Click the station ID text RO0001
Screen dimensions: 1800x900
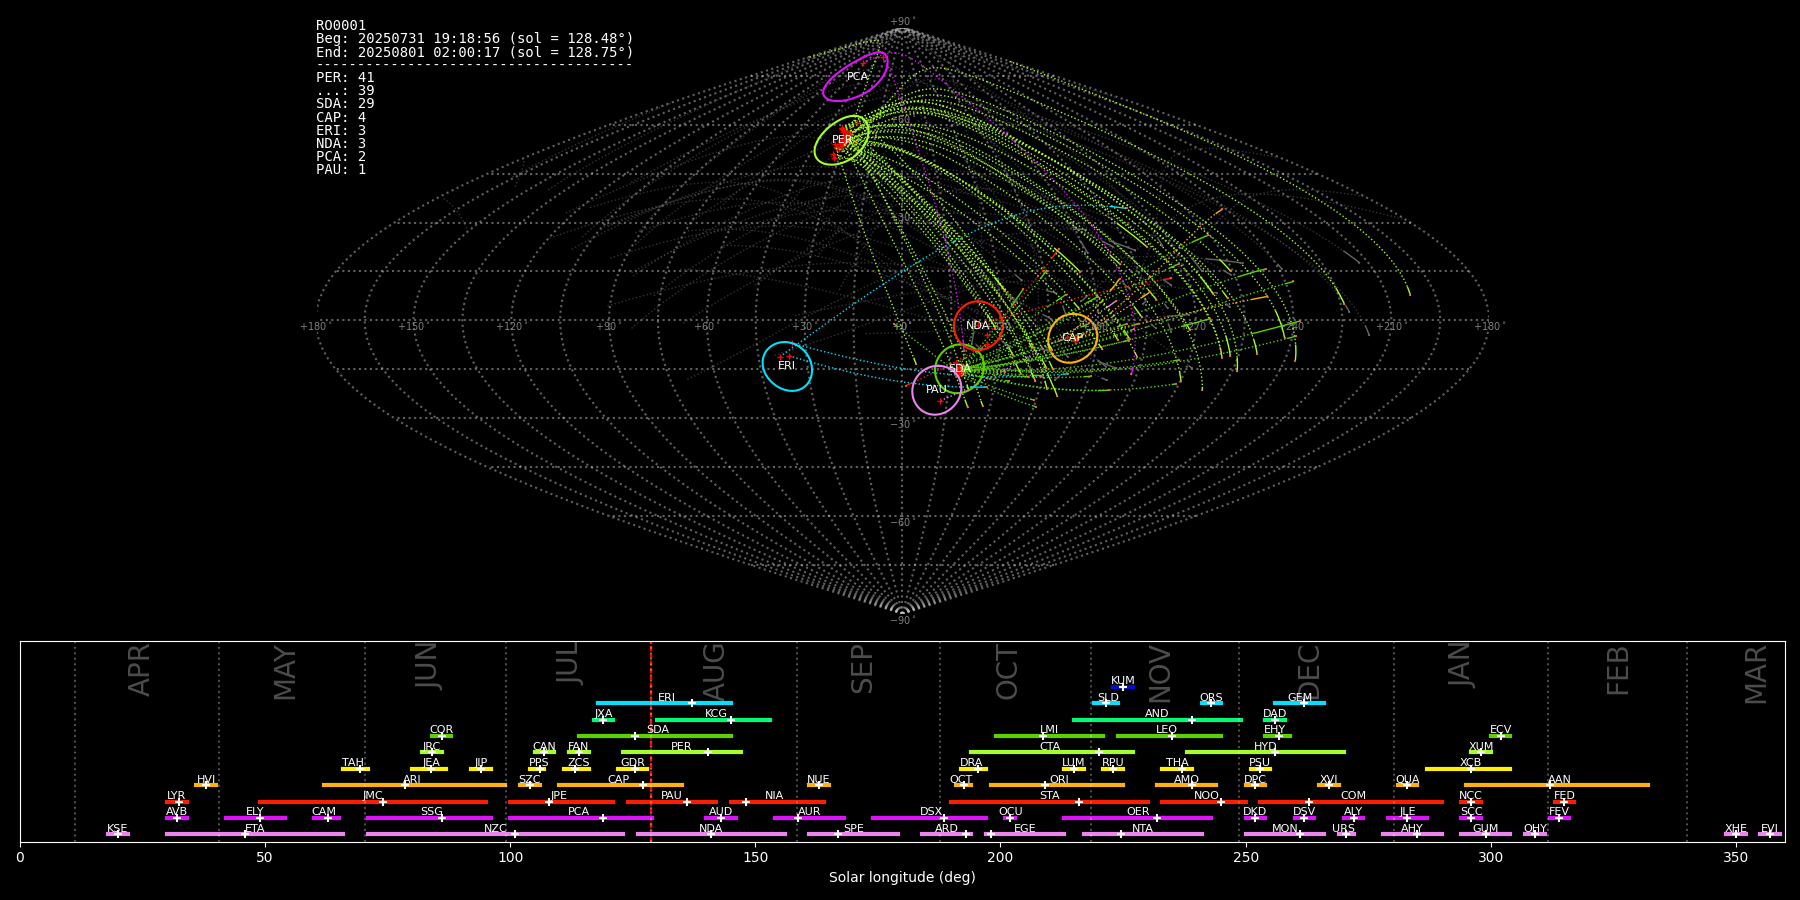pos(341,25)
